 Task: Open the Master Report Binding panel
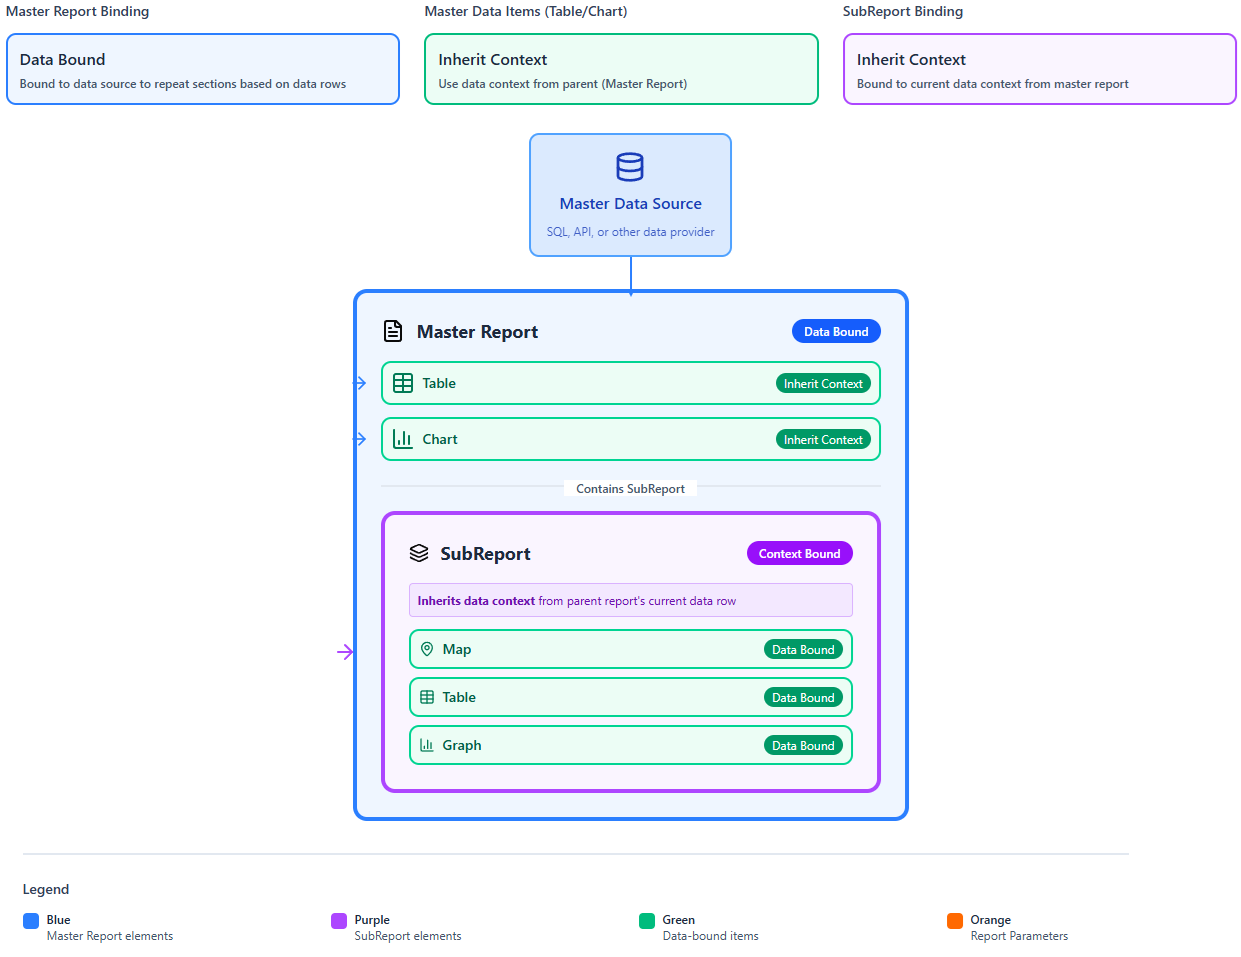(x=203, y=70)
